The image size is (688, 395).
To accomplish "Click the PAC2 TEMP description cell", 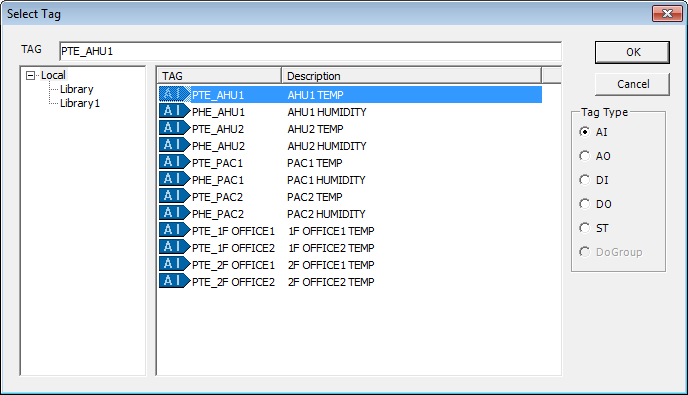I will pyautogui.click(x=315, y=197).
